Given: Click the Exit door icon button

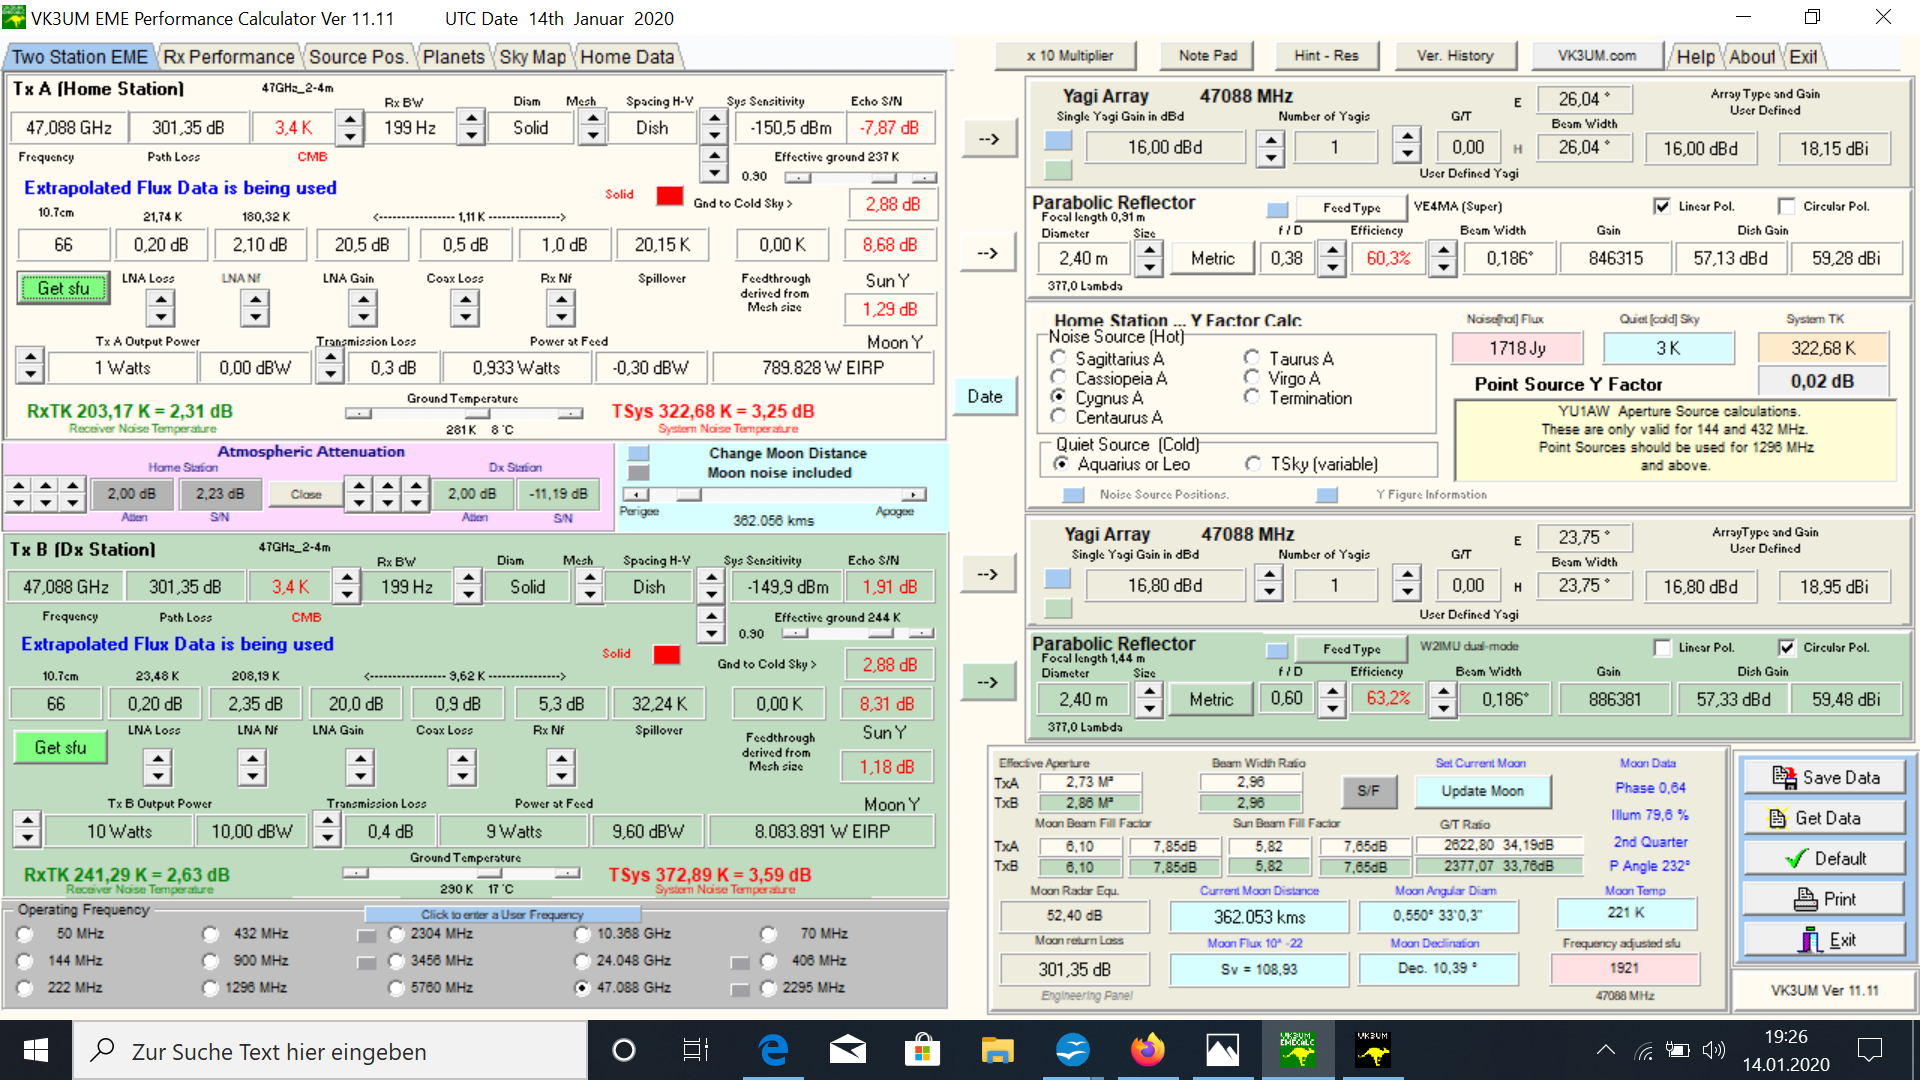Looking at the screenshot, I should pyautogui.click(x=1824, y=940).
